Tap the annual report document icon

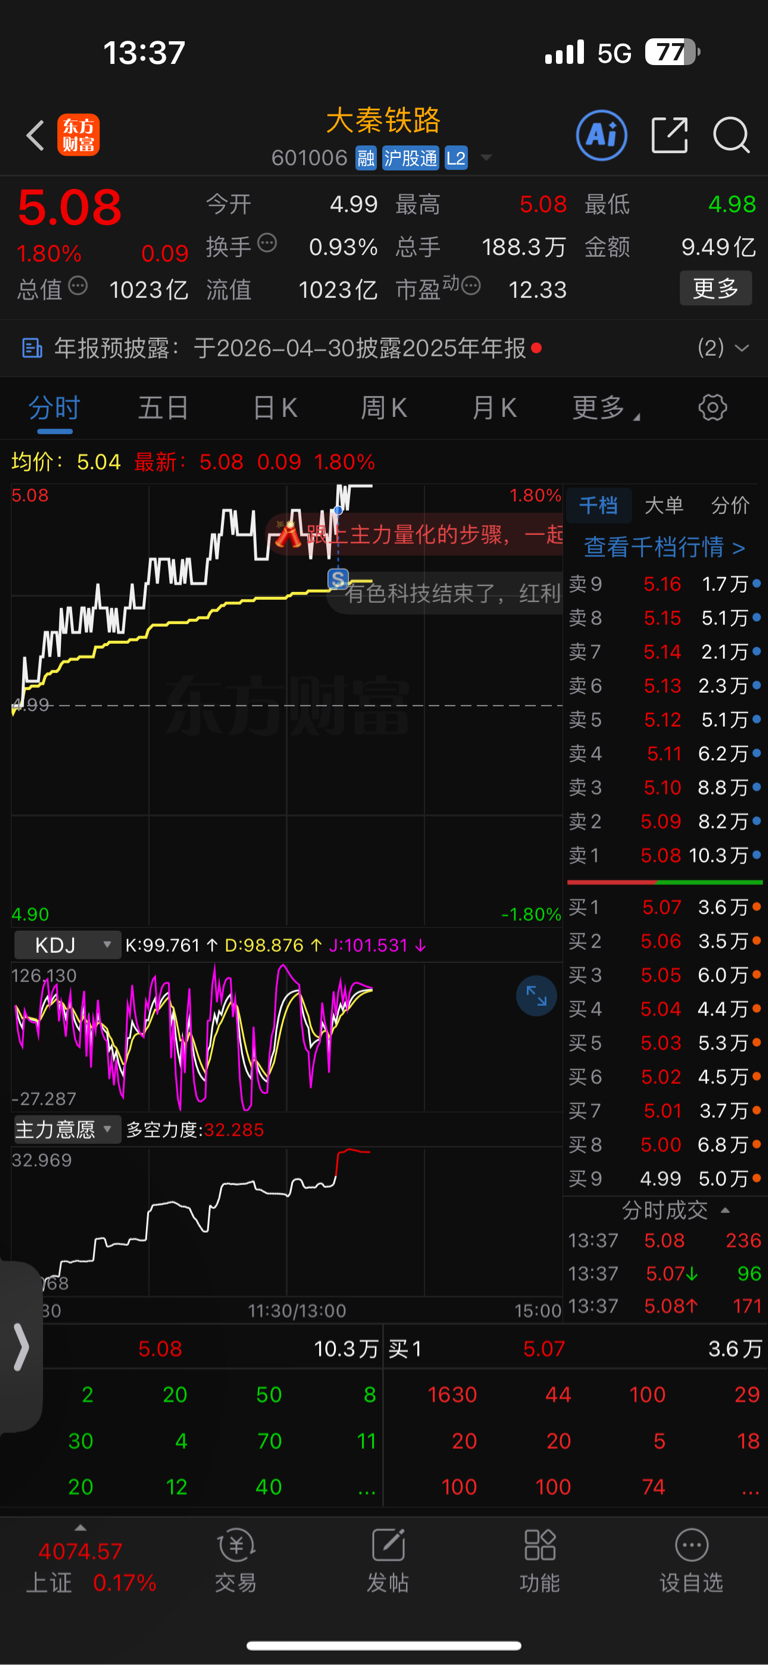[x=32, y=348]
